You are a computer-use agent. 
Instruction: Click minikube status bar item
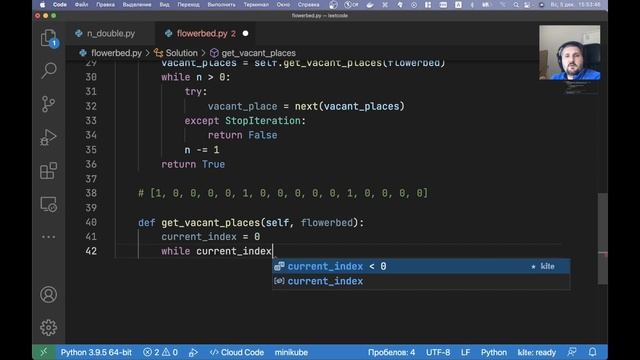pos(291,352)
